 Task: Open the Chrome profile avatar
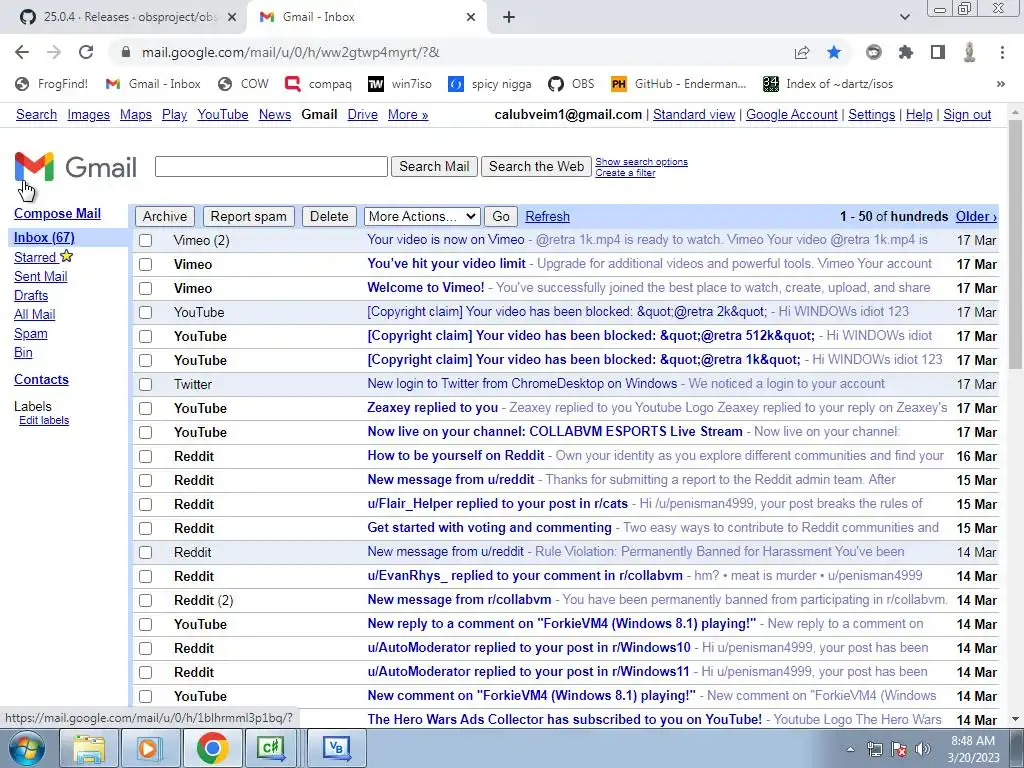(x=970, y=52)
